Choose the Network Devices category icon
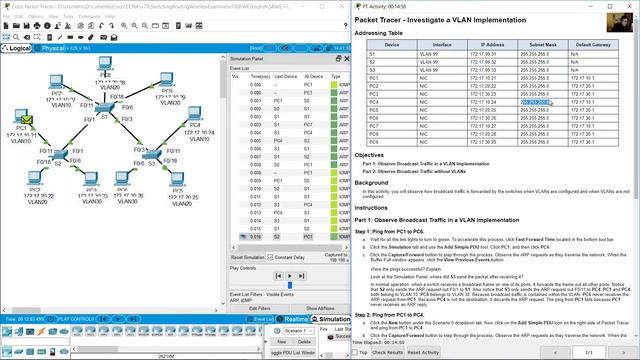This screenshot has width=640, height=360. click(x=7, y=331)
